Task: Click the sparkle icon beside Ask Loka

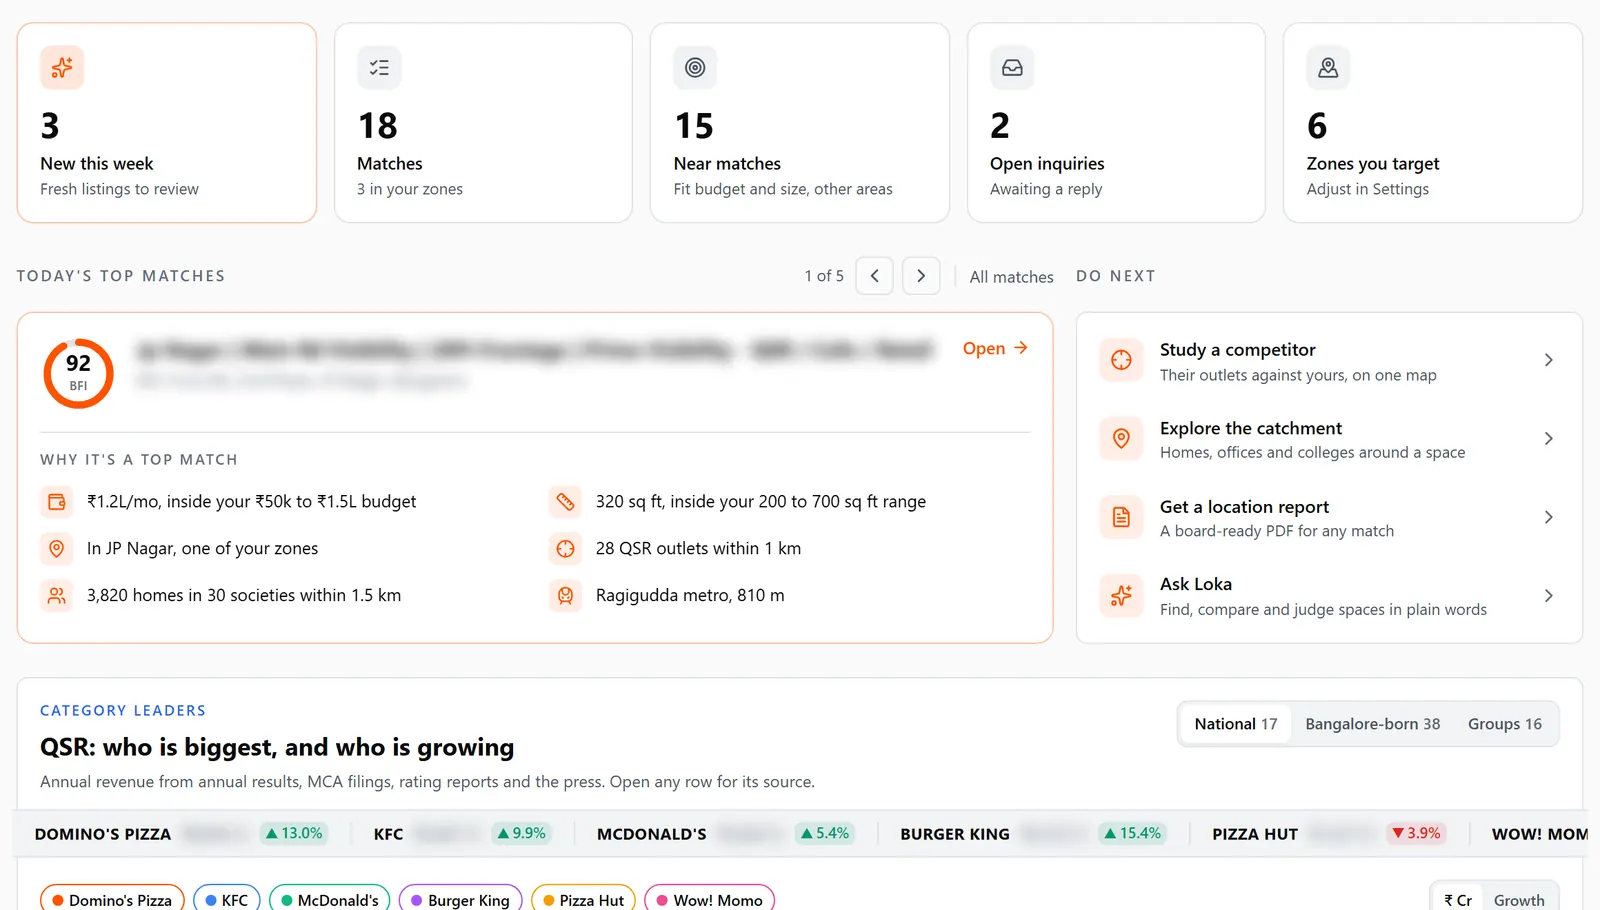Action: pos(1121,596)
